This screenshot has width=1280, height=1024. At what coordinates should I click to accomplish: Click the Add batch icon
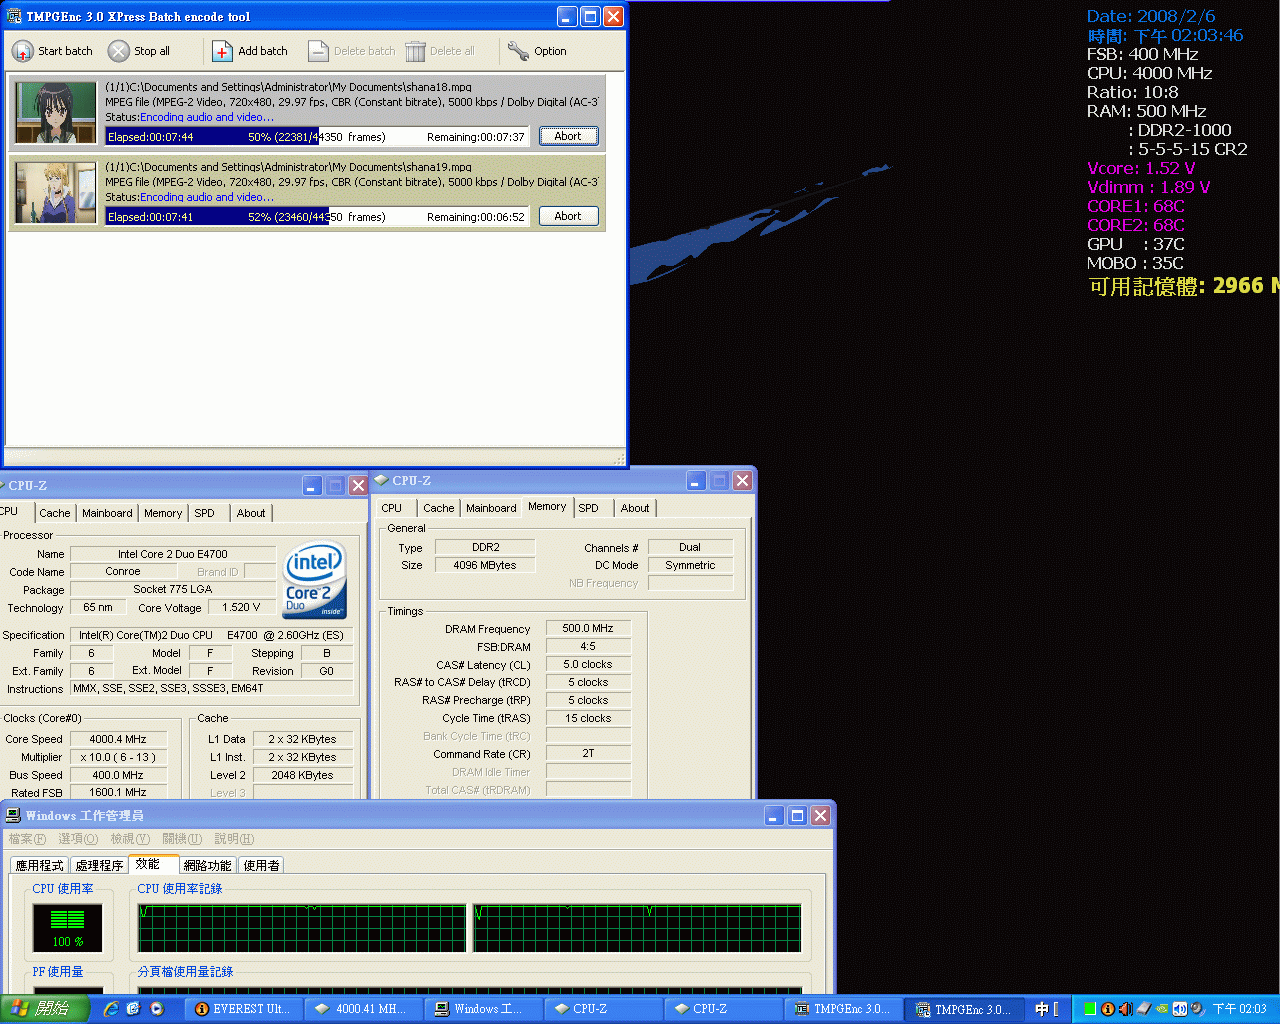pyautogui.click(x=222, y=51)
